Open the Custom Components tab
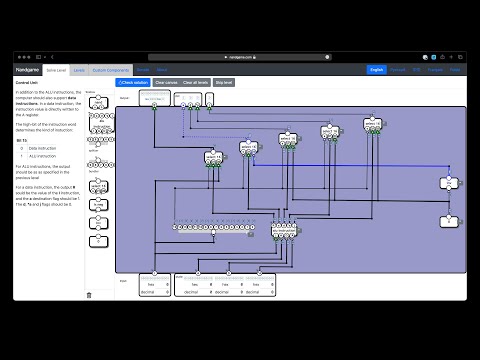This screenshot has width=480, height=360. coord(111,70)
